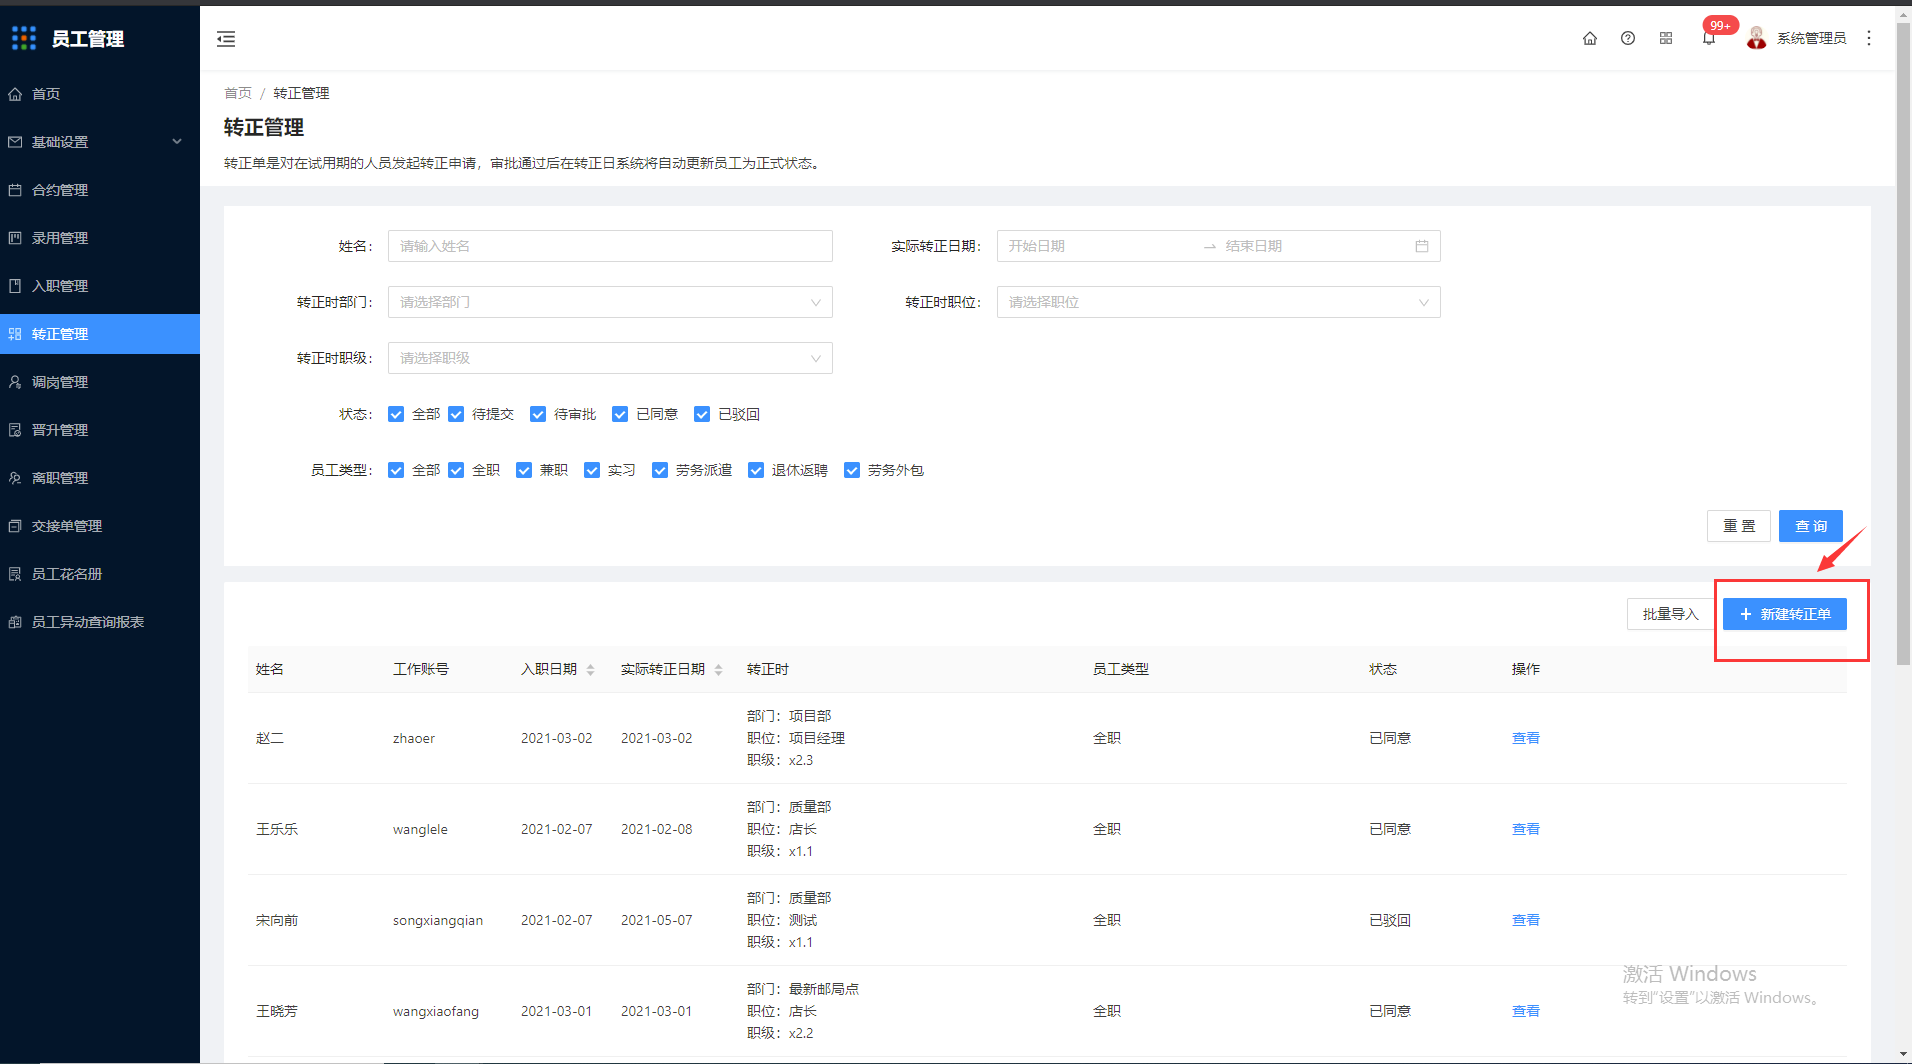Sort by 实际转正日期 using the sort arrows
This screenshot has width=1912, height=1064.
(x=718, y=670)
